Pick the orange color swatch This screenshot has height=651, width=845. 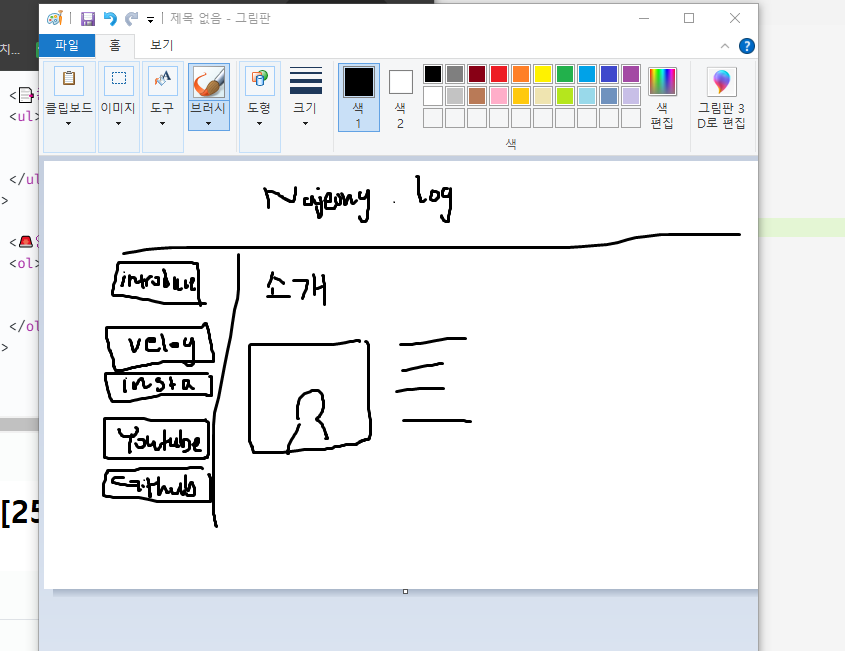coord(521,74)
